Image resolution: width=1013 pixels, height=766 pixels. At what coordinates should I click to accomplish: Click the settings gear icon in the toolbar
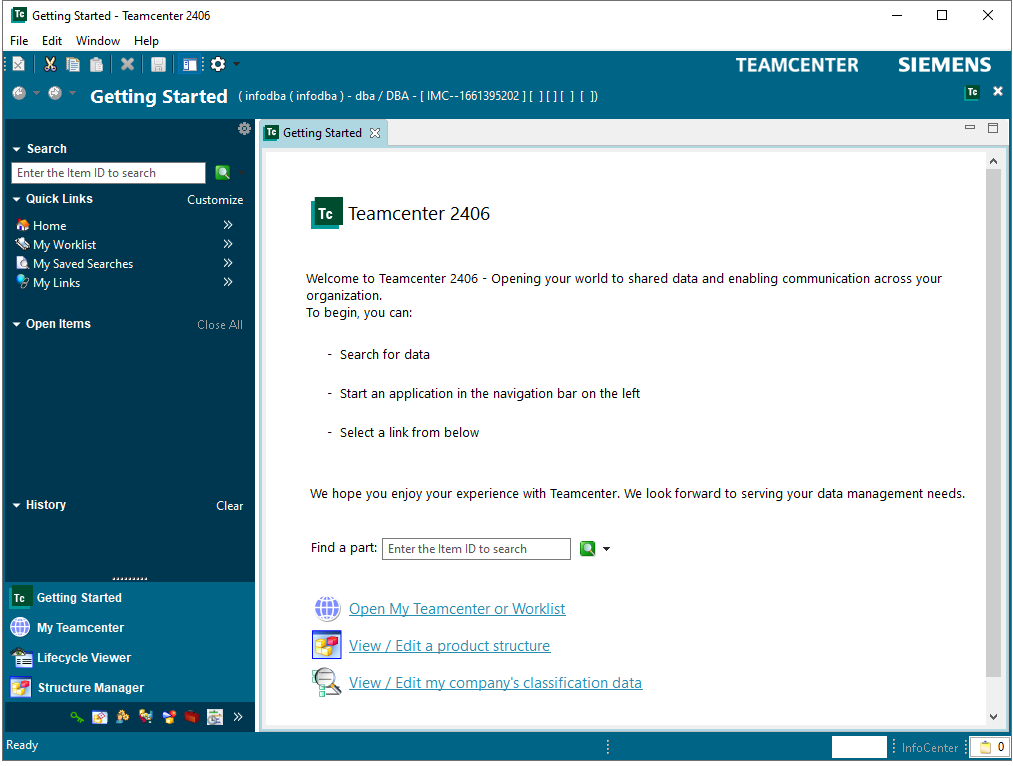pos(218,64)
